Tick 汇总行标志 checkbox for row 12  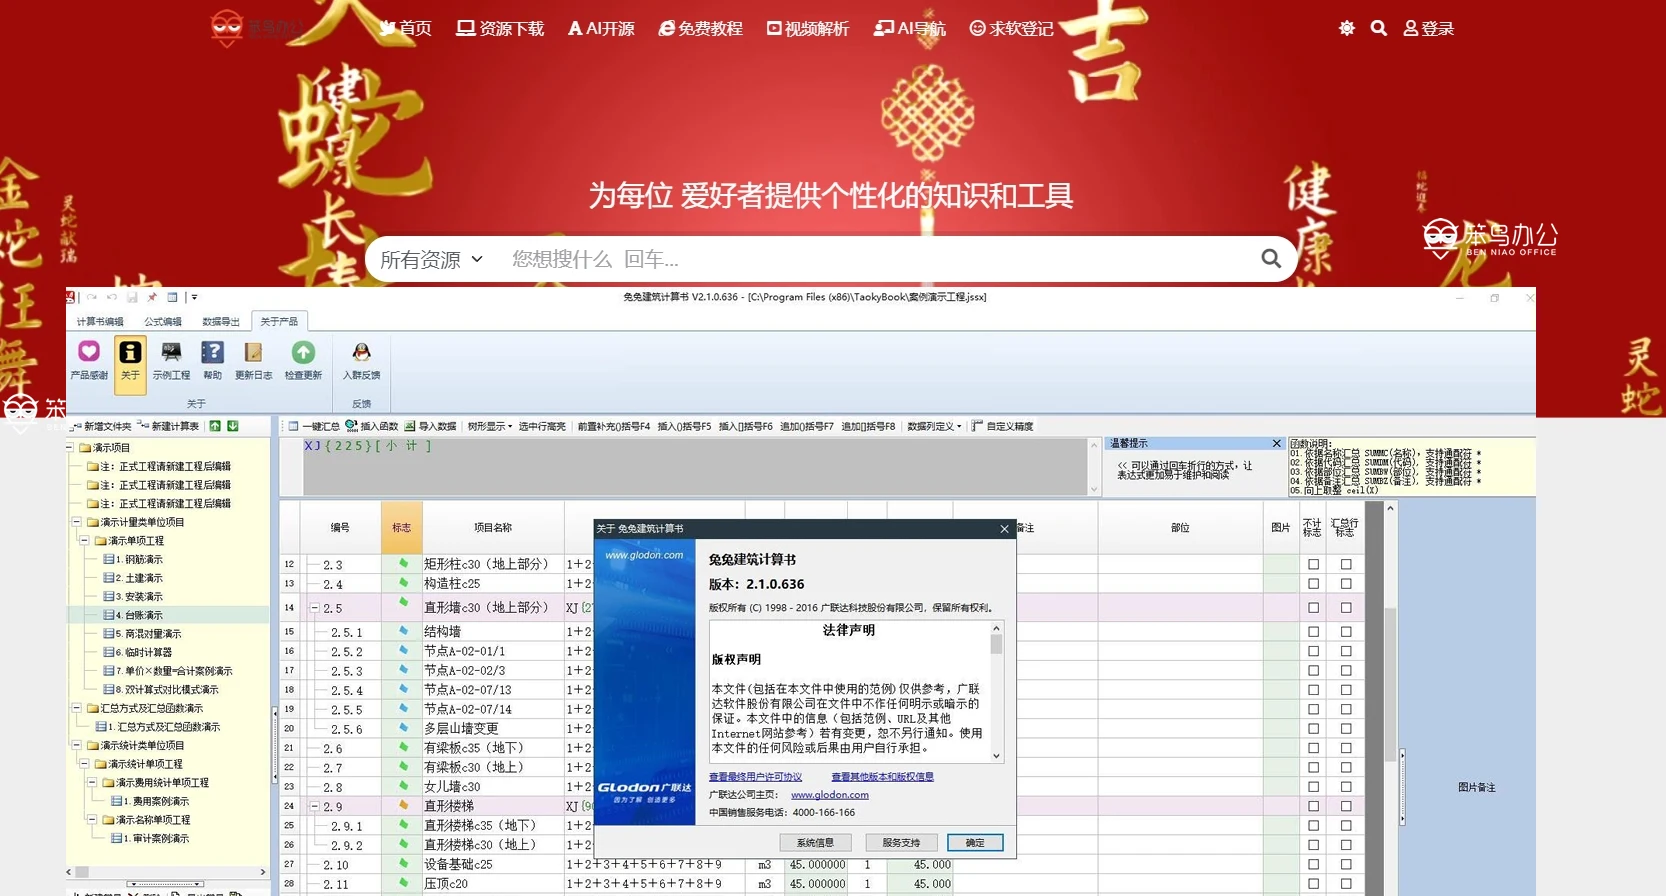point(1346,564)
